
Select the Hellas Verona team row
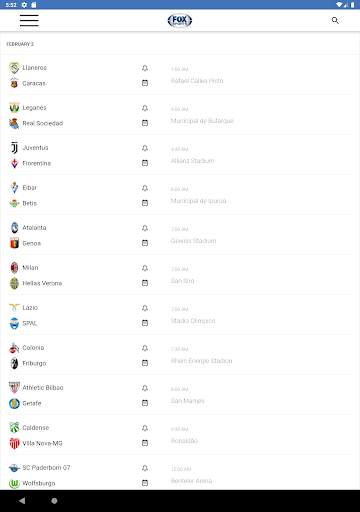[36, 283]
